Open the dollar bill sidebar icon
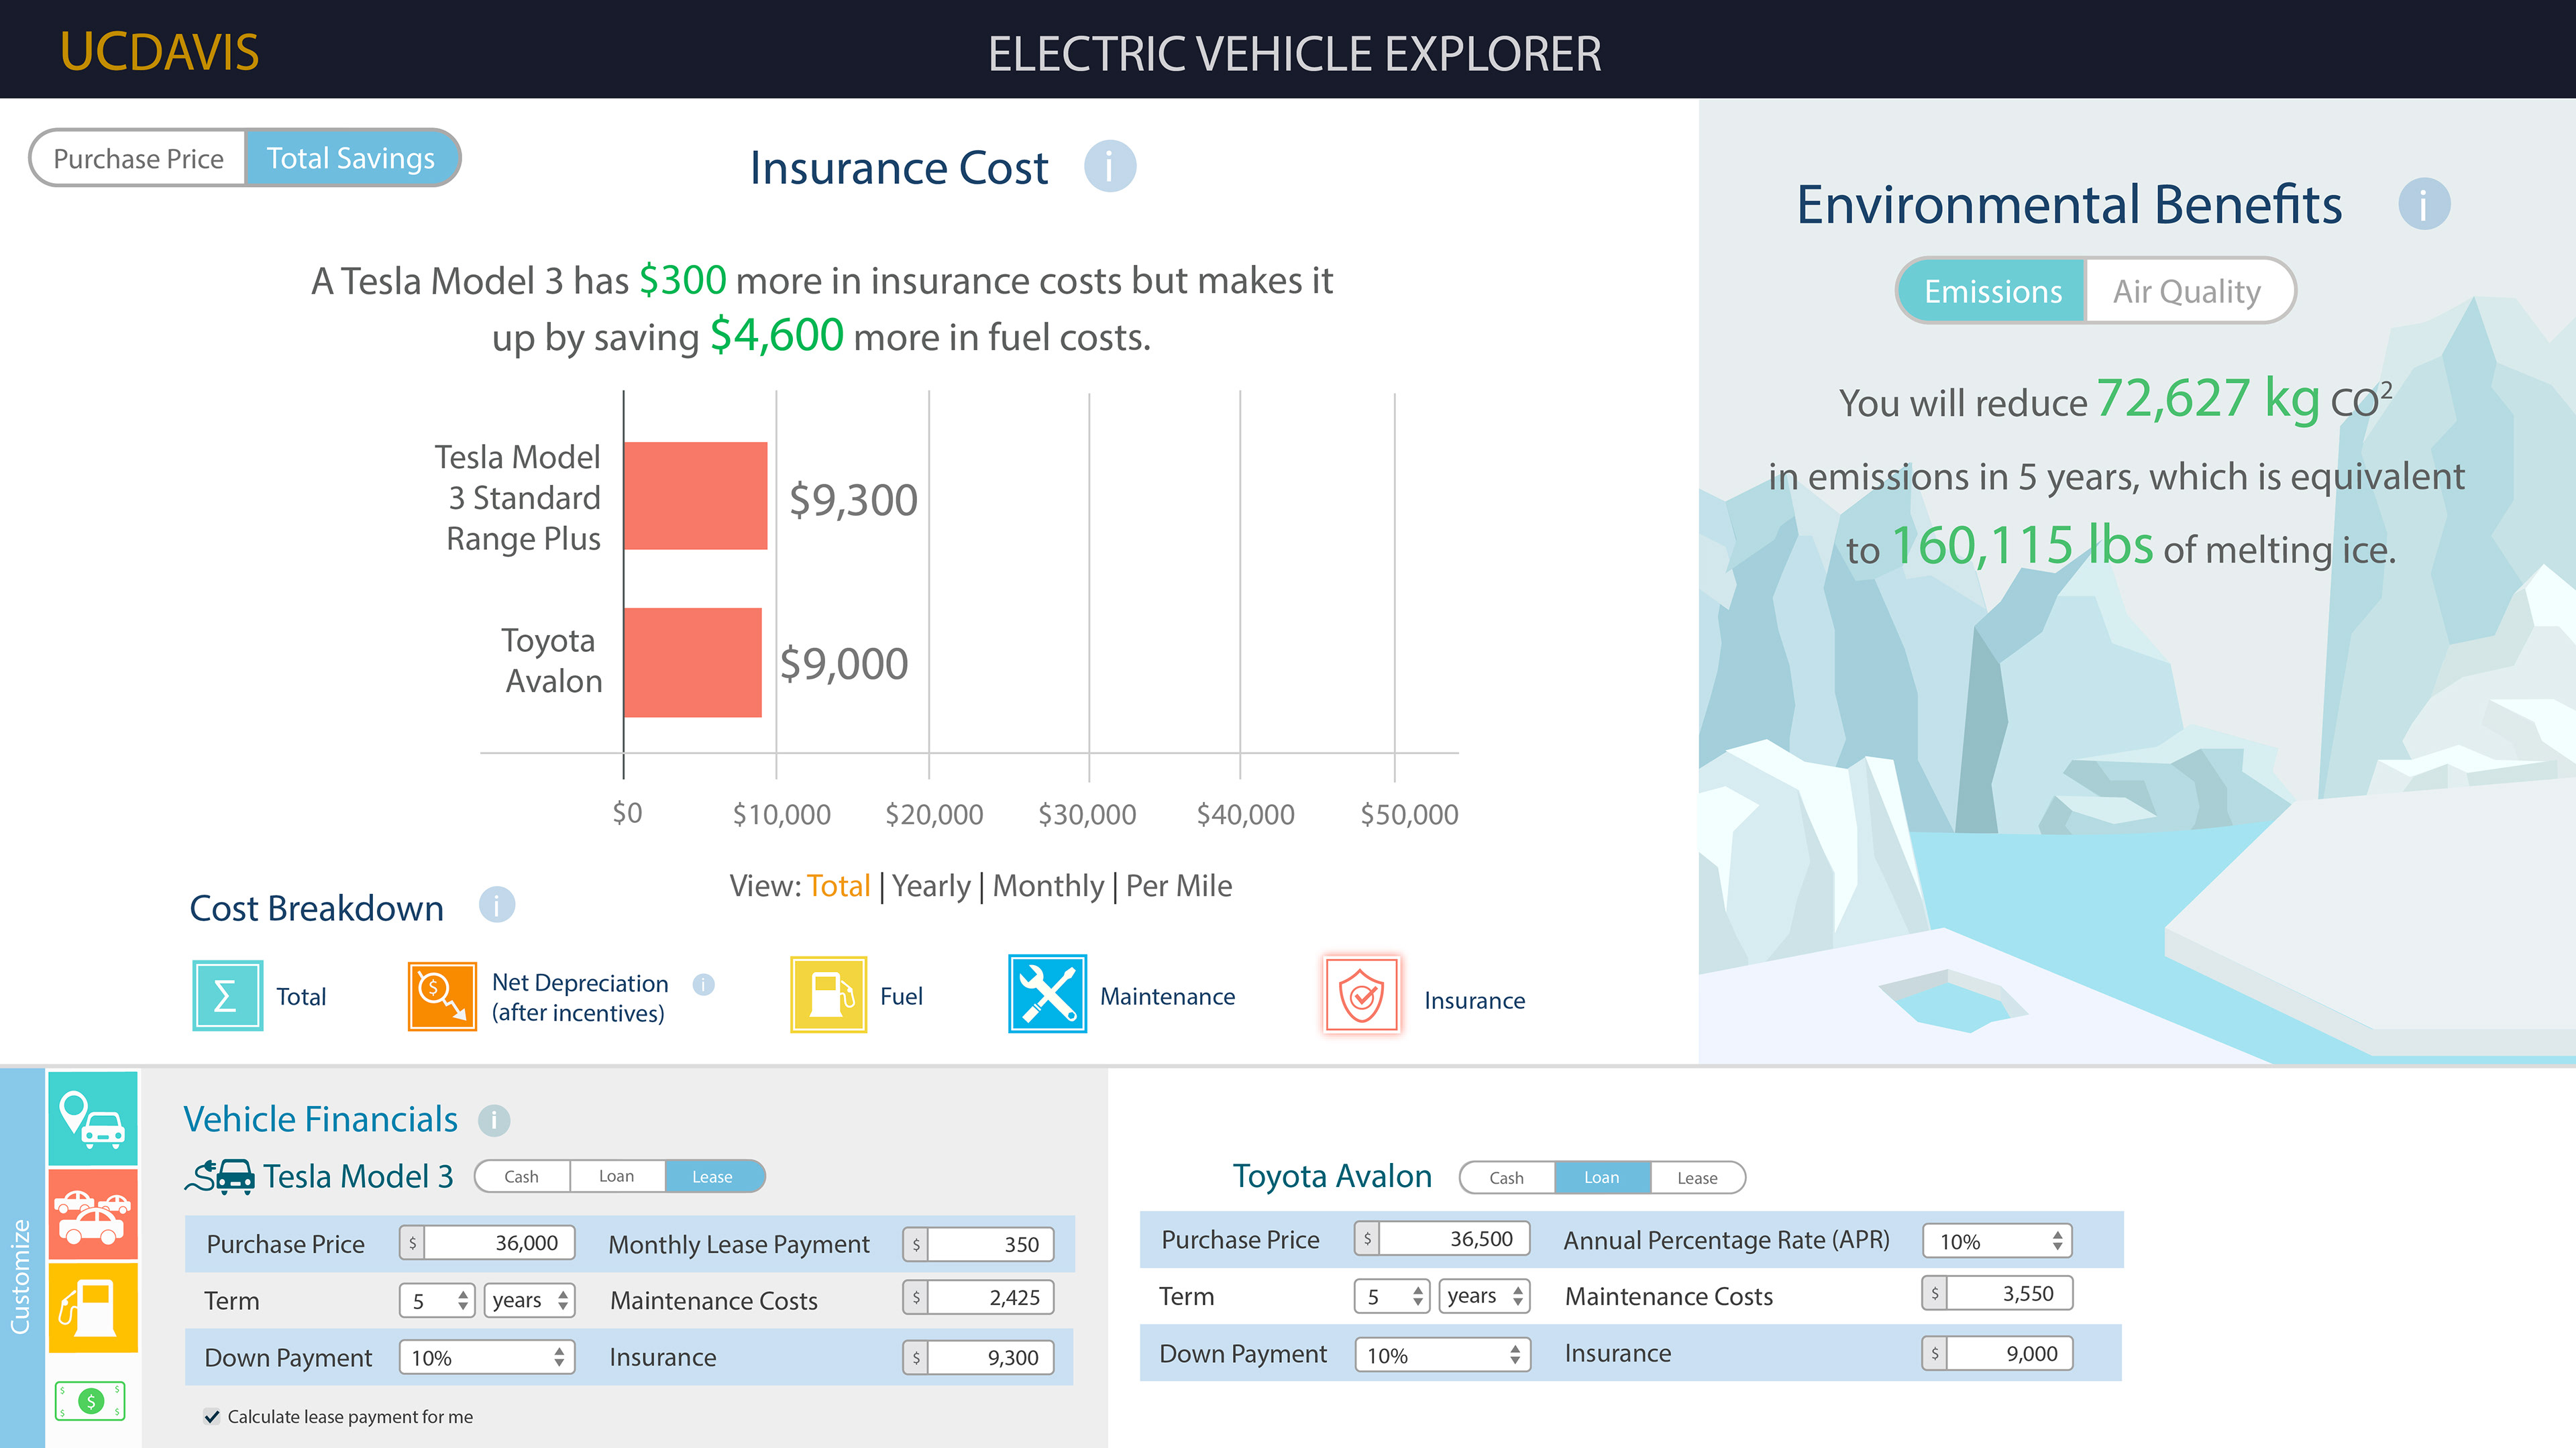This screenshot has height=1448, width=2576. [x=91, y=1401]
